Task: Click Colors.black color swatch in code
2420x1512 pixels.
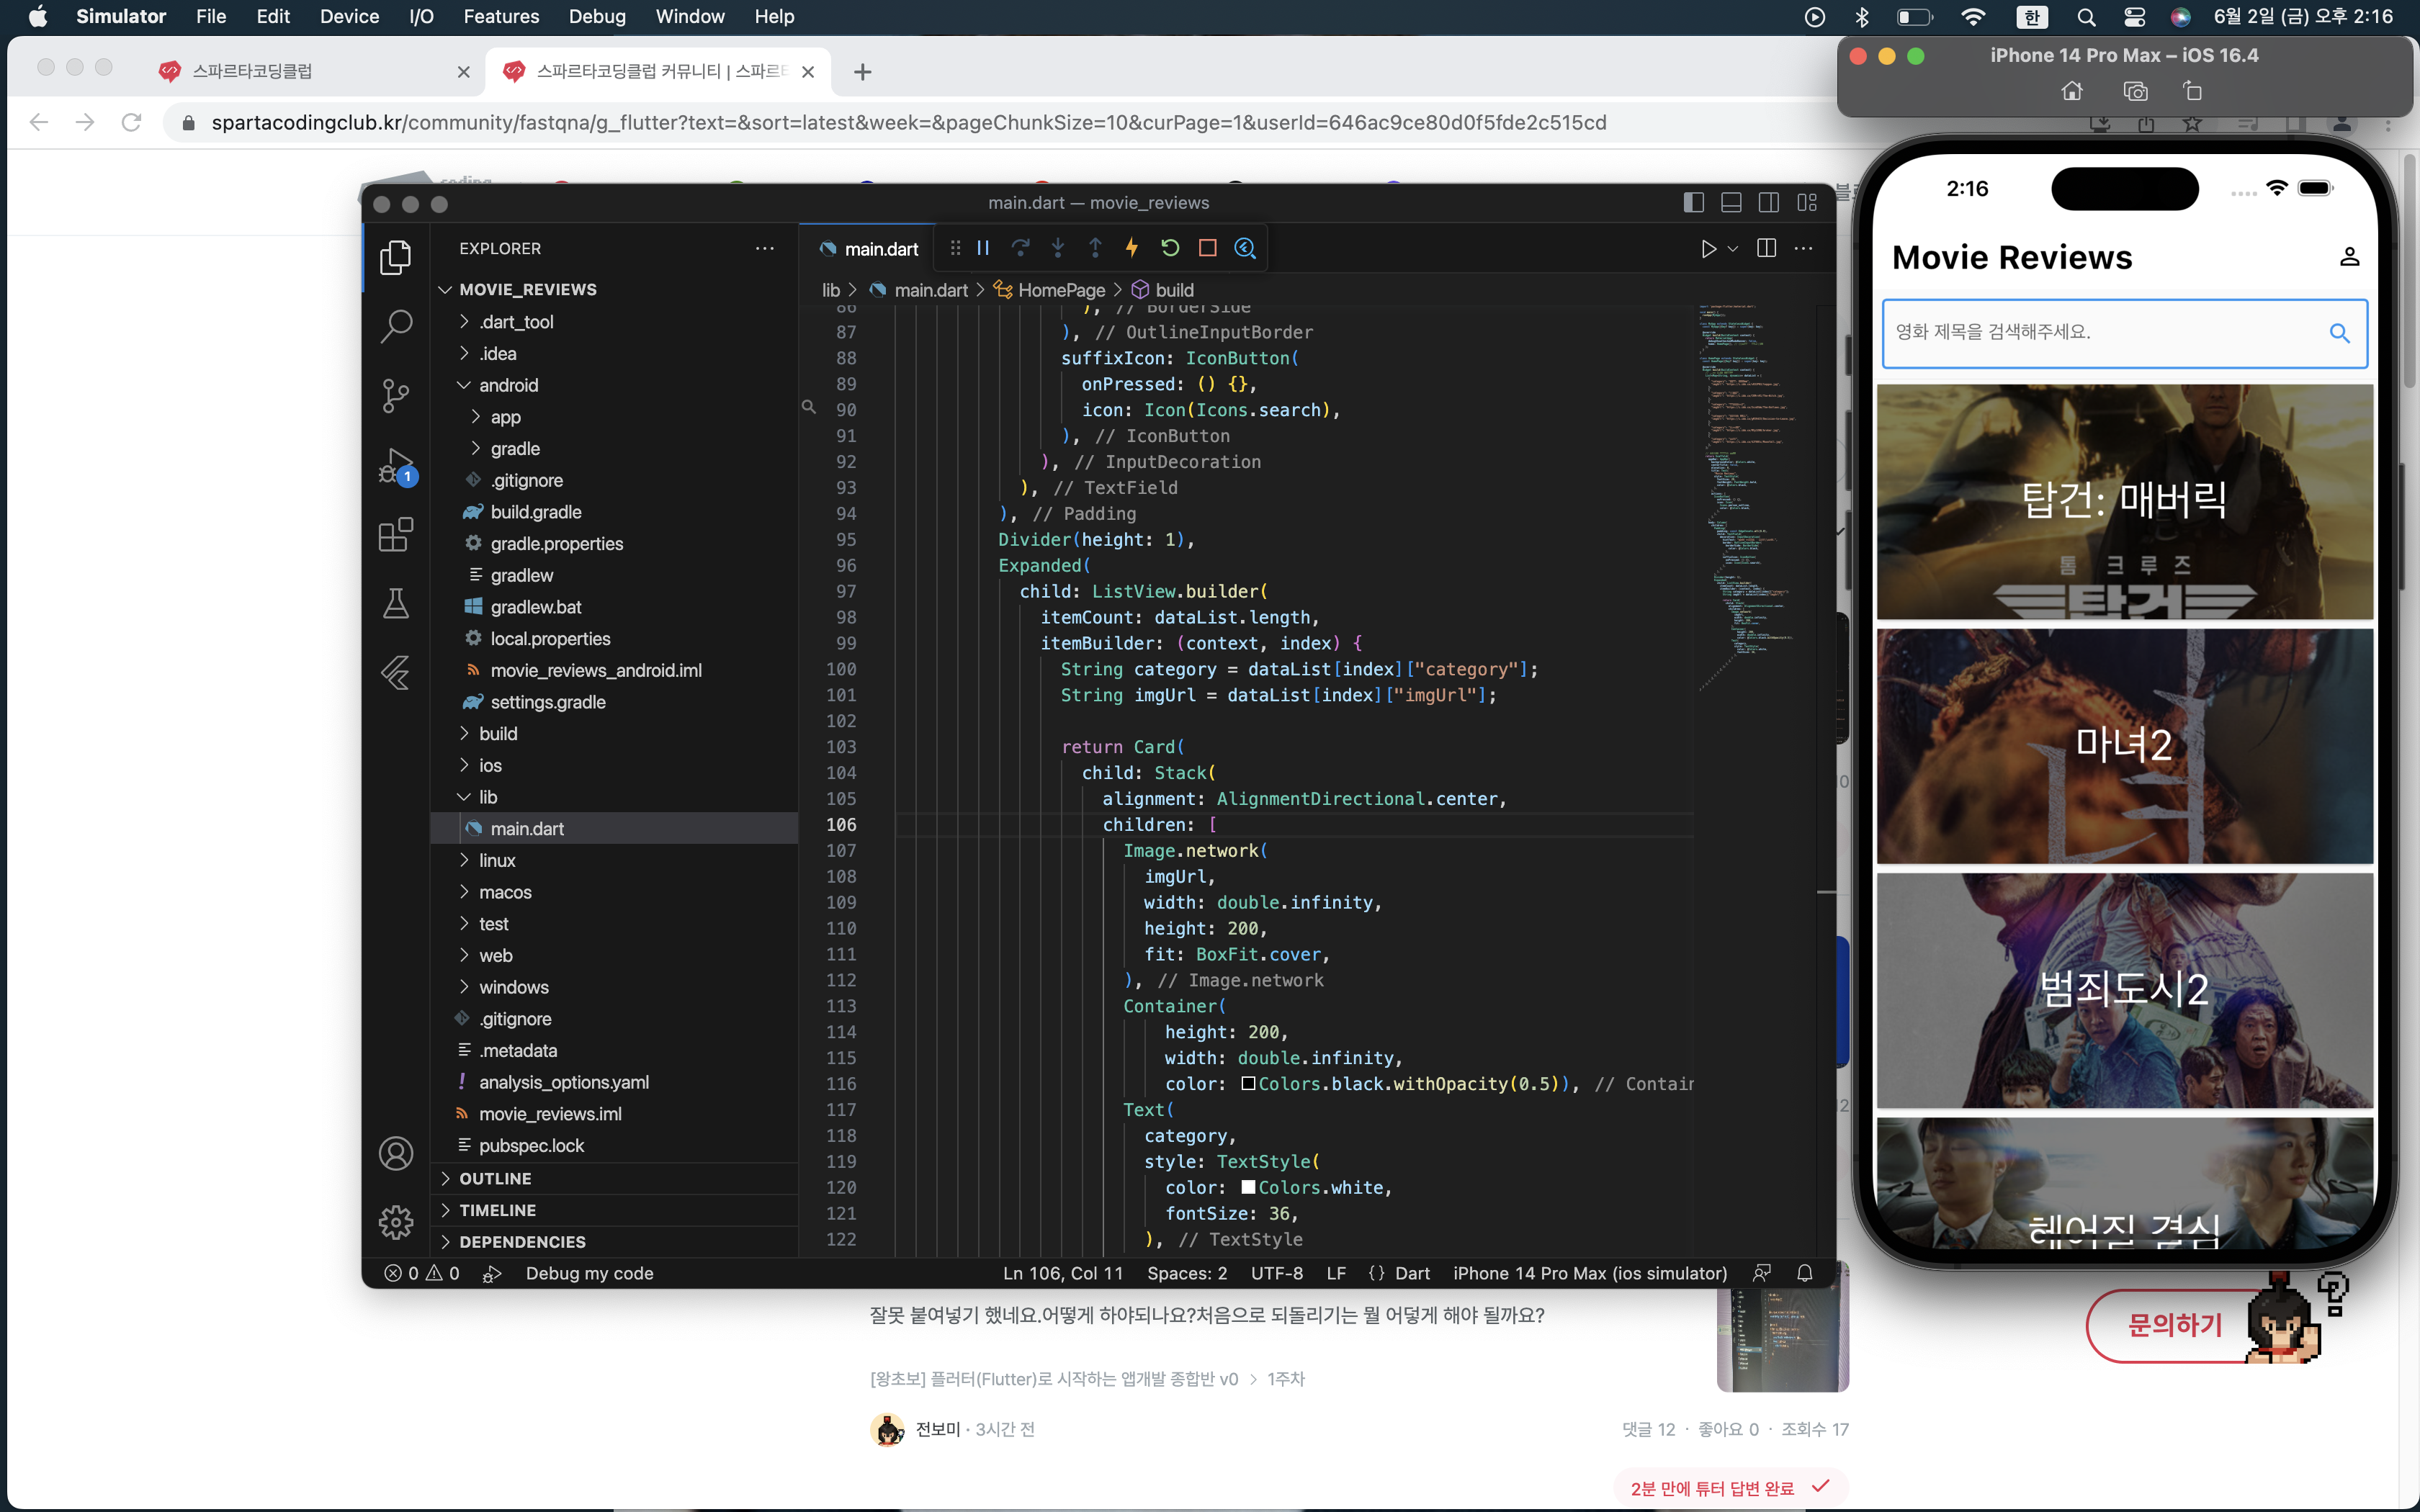Action: click(1248, 1084)
